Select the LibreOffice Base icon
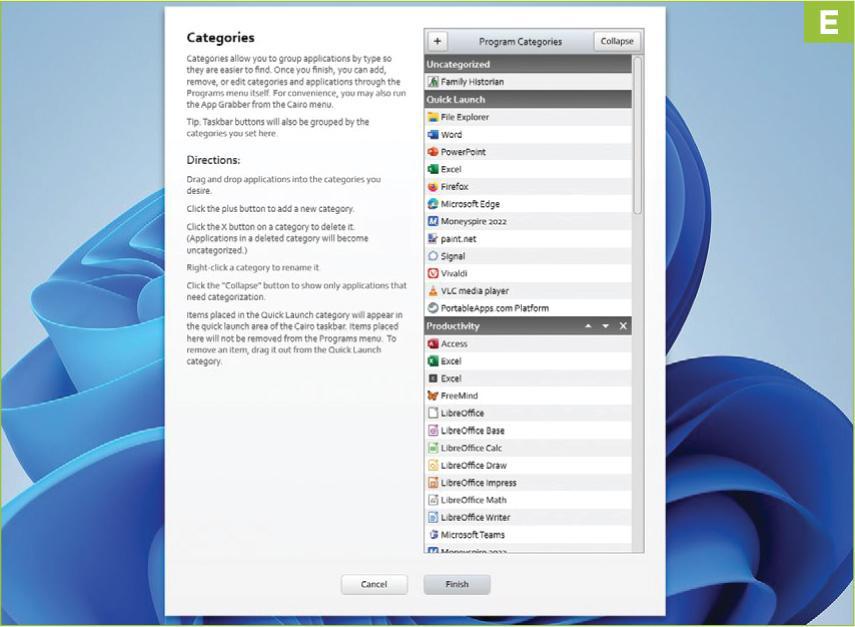The image size is (855, 627). (433, 431)
